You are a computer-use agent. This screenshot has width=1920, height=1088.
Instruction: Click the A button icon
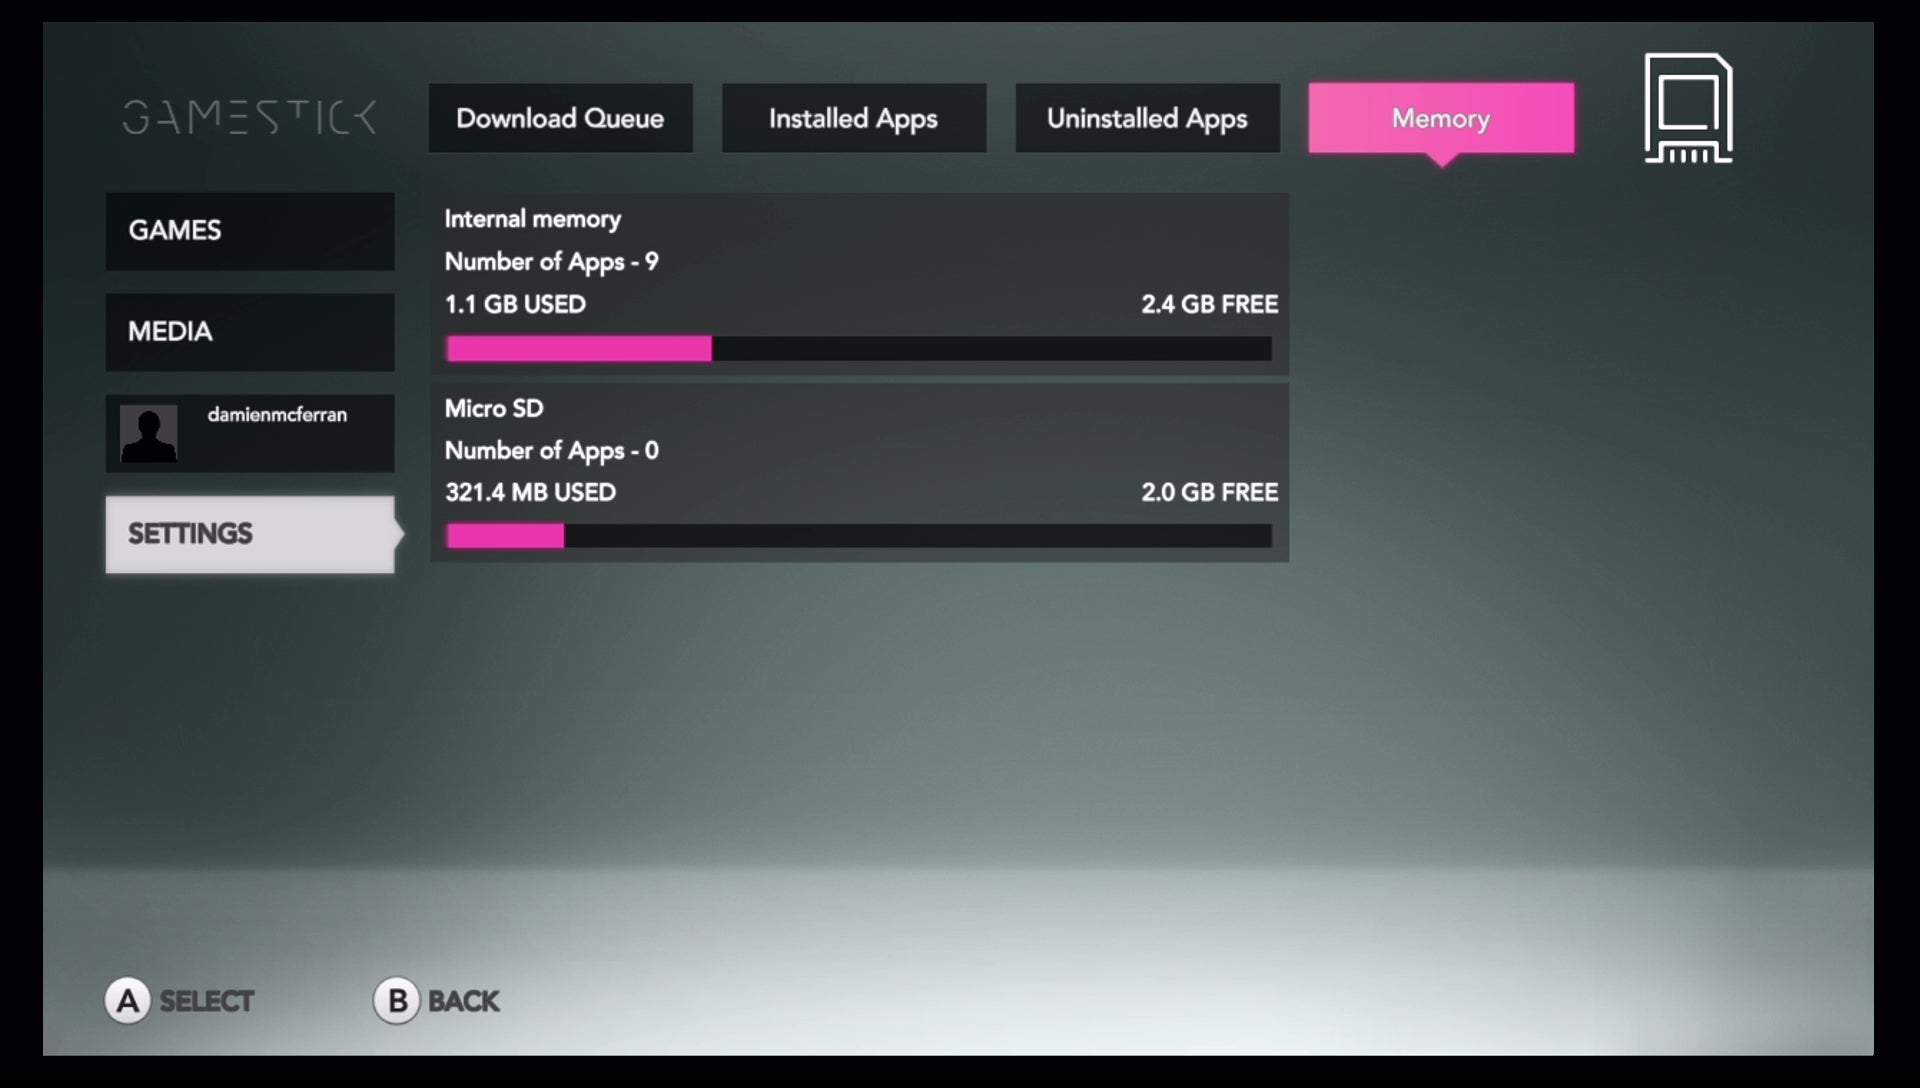128,1000
